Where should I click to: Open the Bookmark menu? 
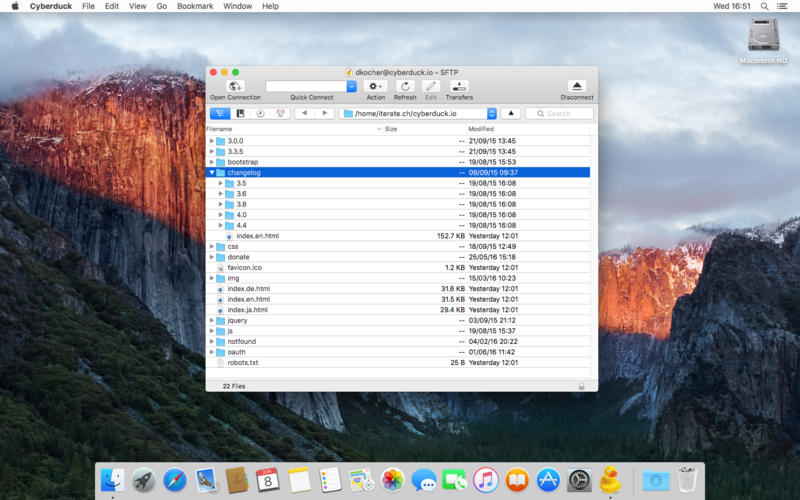click(x=195, y=6)
